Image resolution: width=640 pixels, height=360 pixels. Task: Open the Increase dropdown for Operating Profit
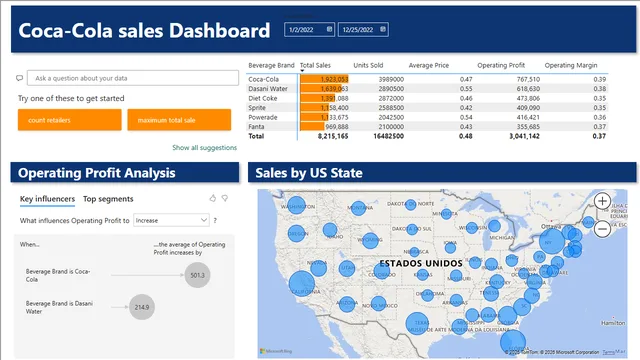coord(171,220)
